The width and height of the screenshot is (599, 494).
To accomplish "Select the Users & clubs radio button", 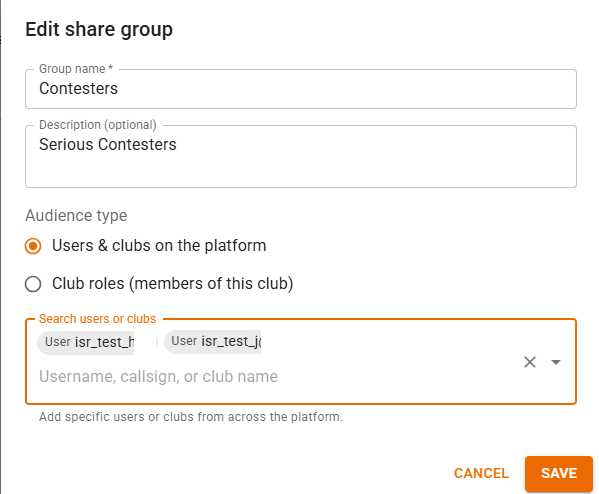I will click(33, 246).
